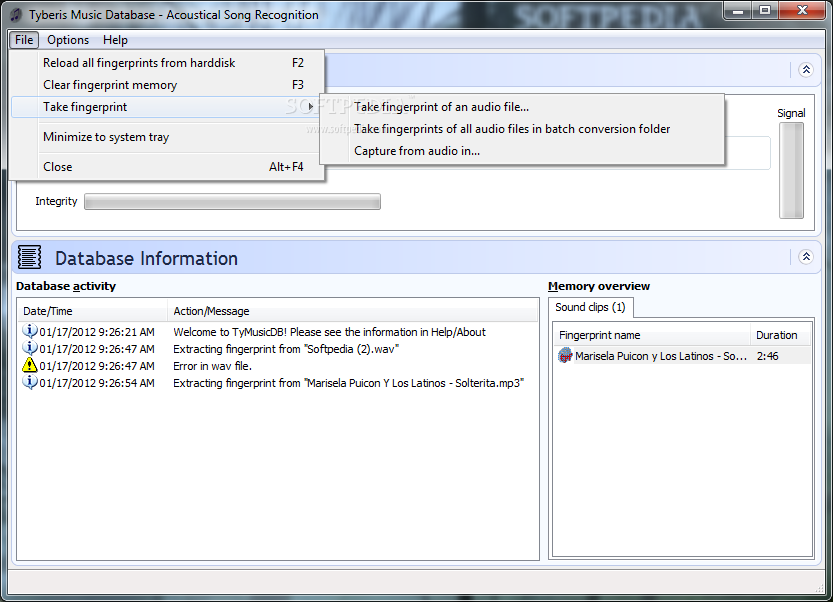Click the resize grip in the status bar corner
833x602 pixels.
pos(820,588)
